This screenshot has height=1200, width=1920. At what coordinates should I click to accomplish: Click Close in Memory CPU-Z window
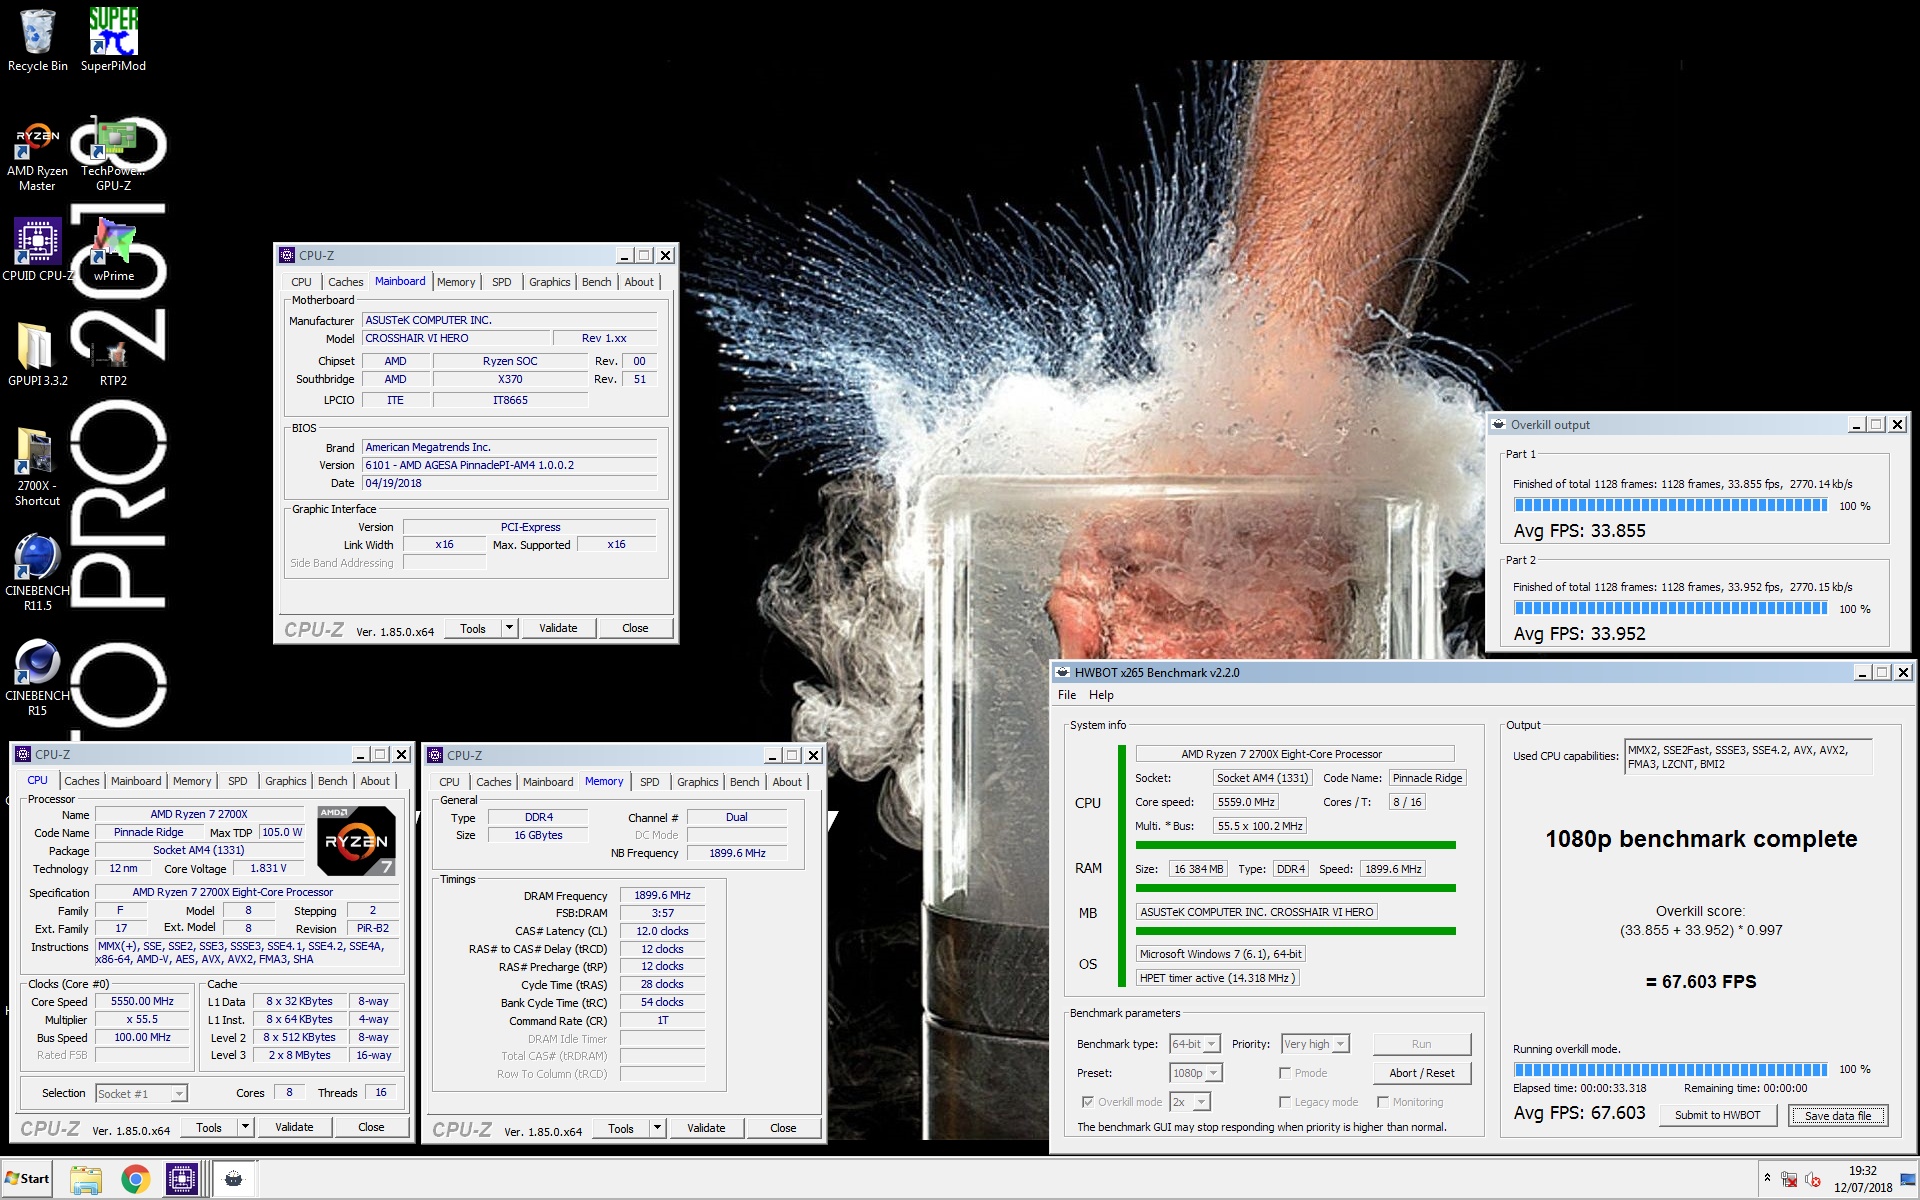pyautogui.click(x=783, y=1128)
